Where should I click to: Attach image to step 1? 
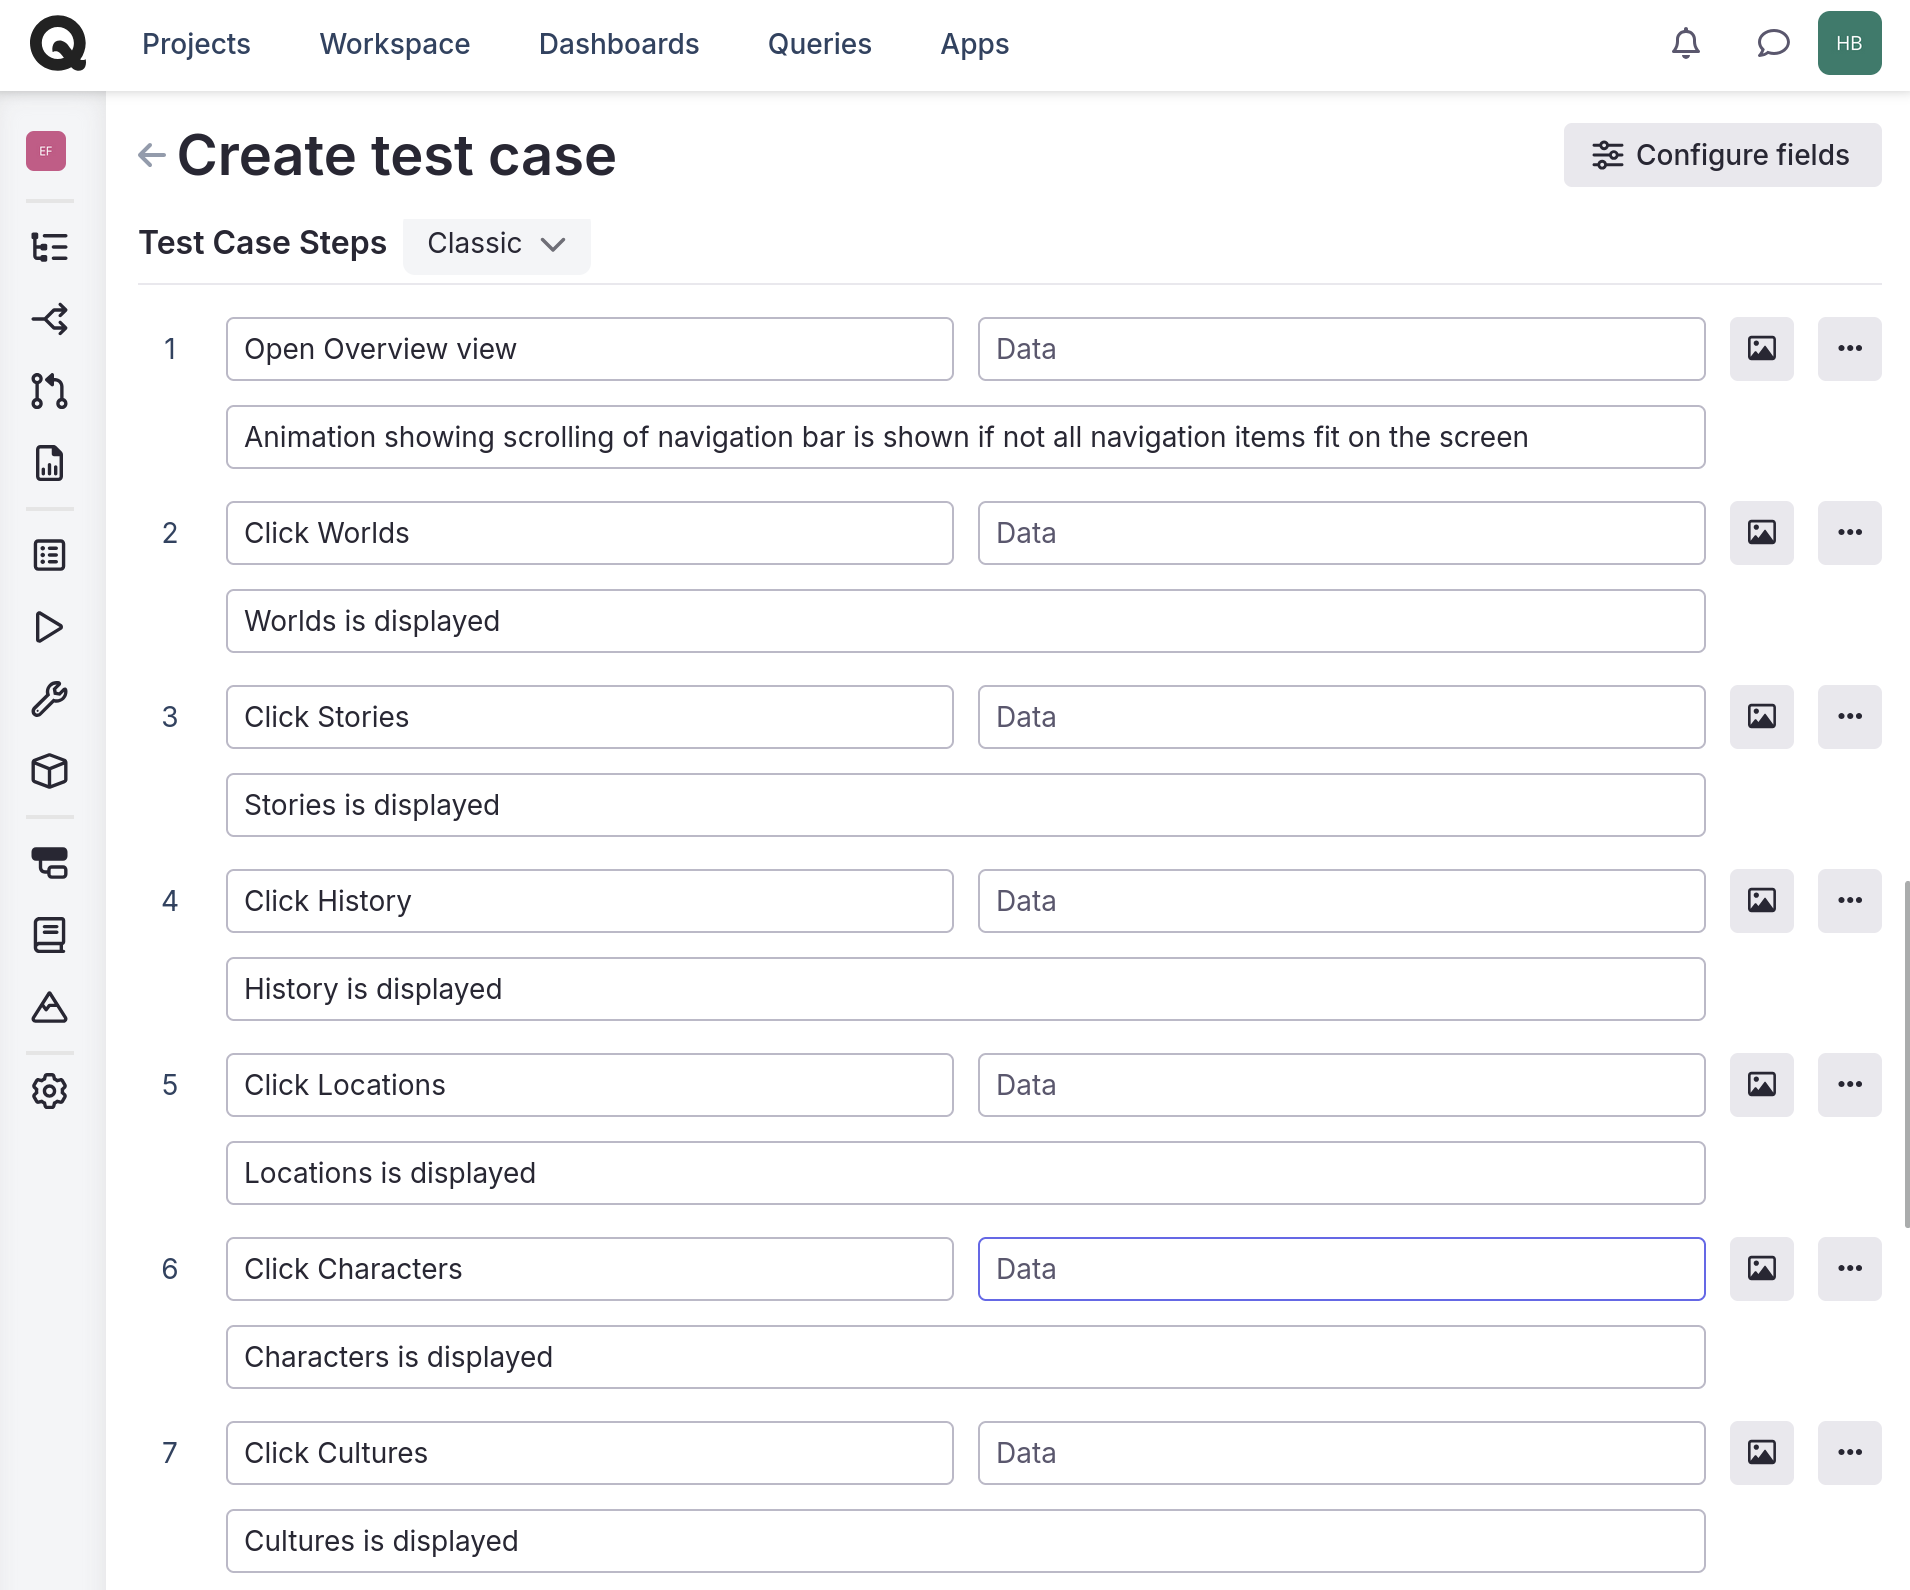pos(1761,349)
